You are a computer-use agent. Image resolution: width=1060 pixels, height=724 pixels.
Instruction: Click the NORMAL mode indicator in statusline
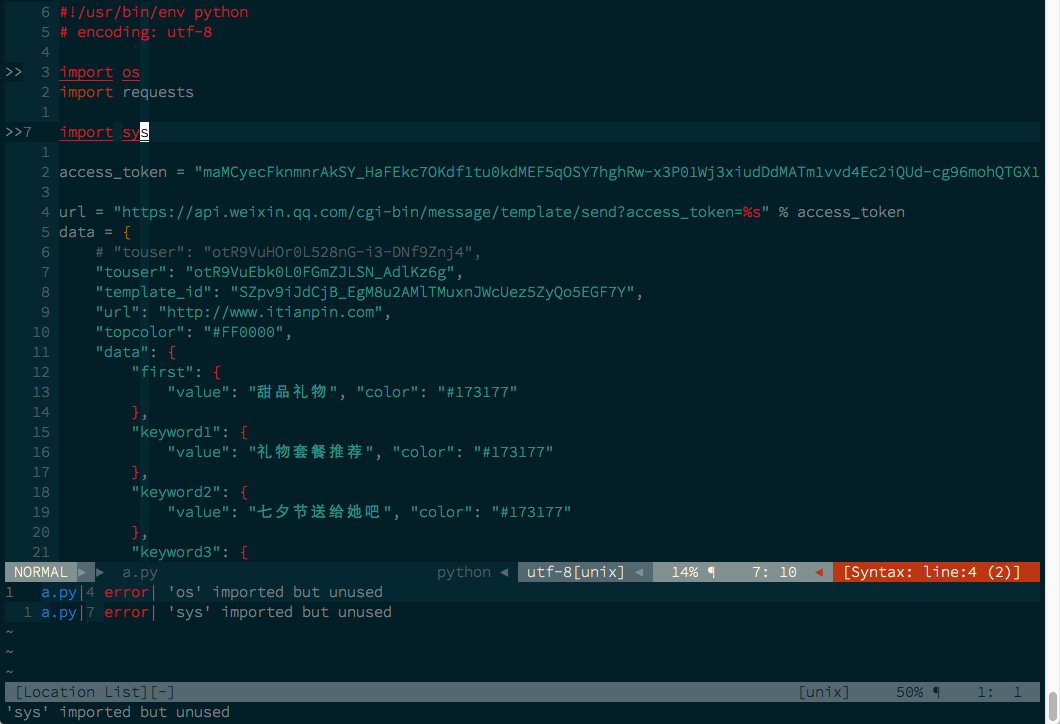[41, 572]
